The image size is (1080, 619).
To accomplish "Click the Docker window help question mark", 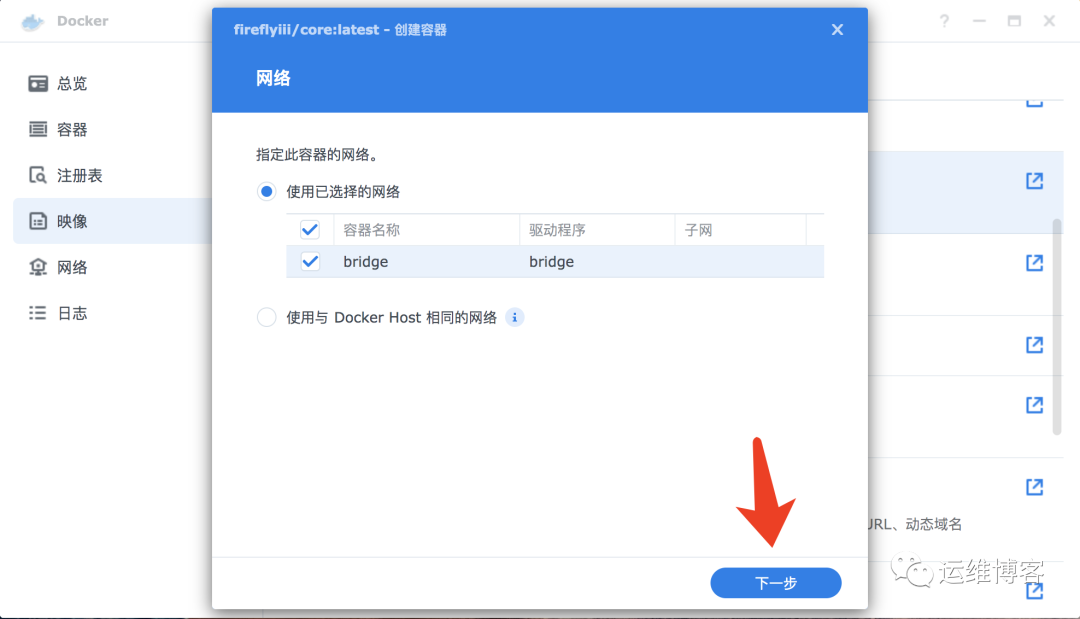I will [944, 21].
